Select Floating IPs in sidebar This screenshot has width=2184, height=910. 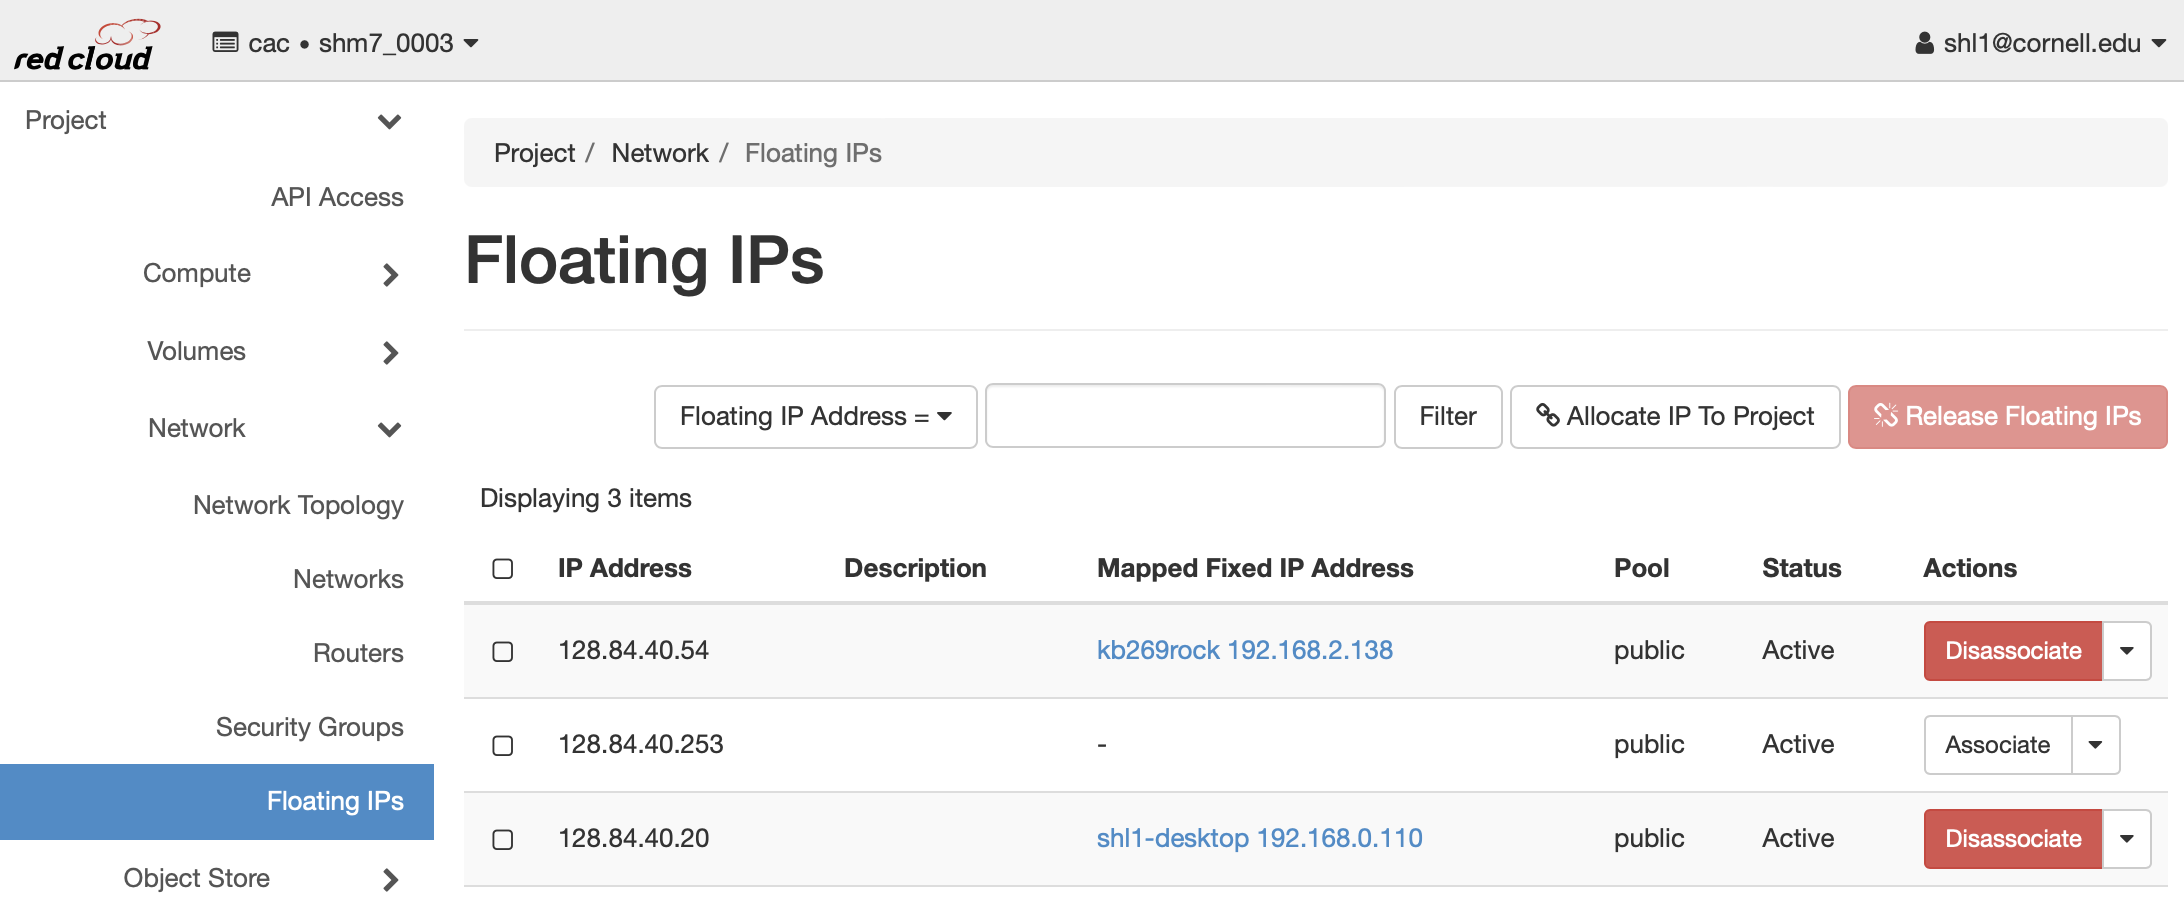click(x=217, y=801)
